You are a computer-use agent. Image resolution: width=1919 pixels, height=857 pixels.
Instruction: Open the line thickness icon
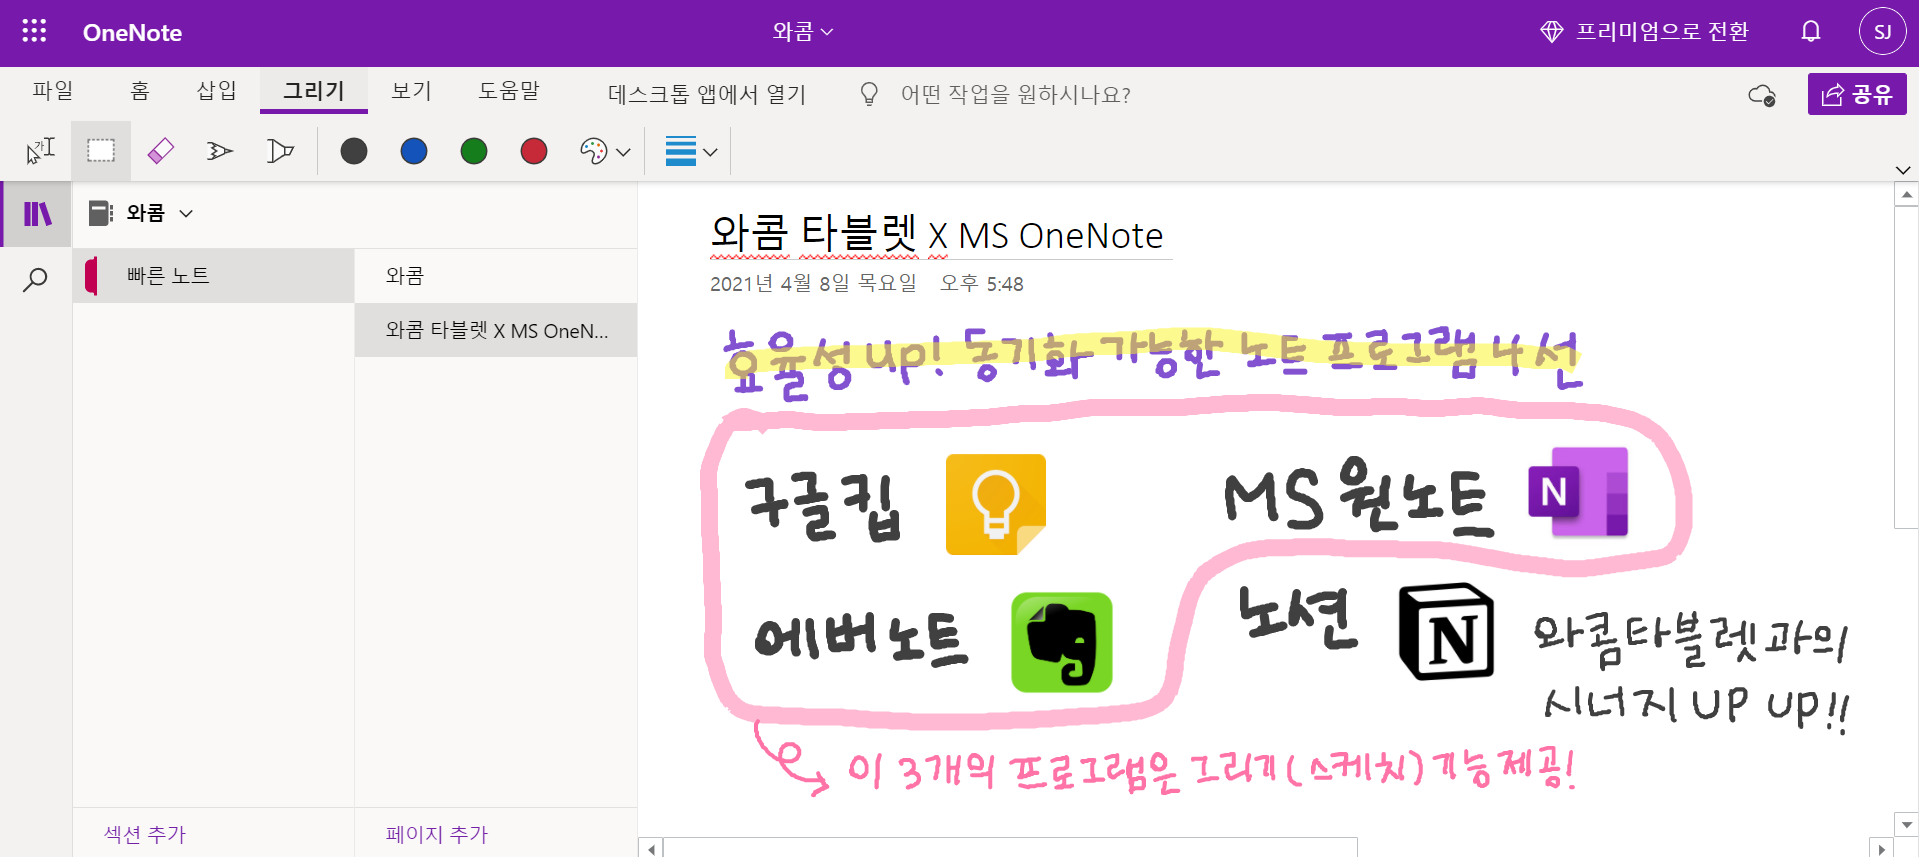click(x=681, y=151)
